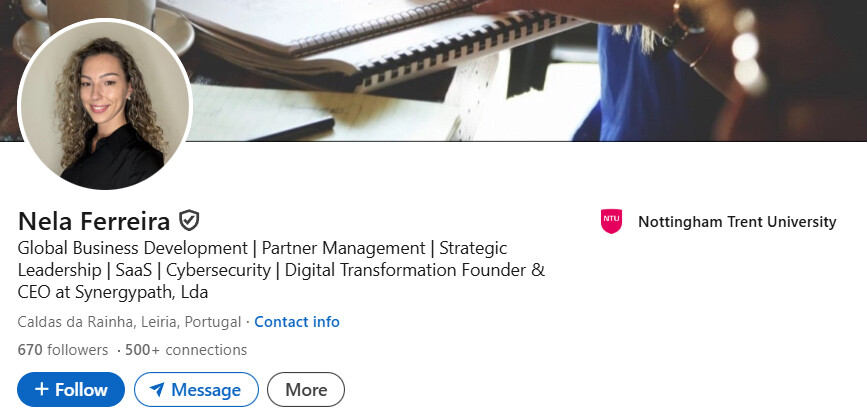The image size is (867, 420).
Task: Click the verification shield badge beside the name
Action: [x=189, y=220]
